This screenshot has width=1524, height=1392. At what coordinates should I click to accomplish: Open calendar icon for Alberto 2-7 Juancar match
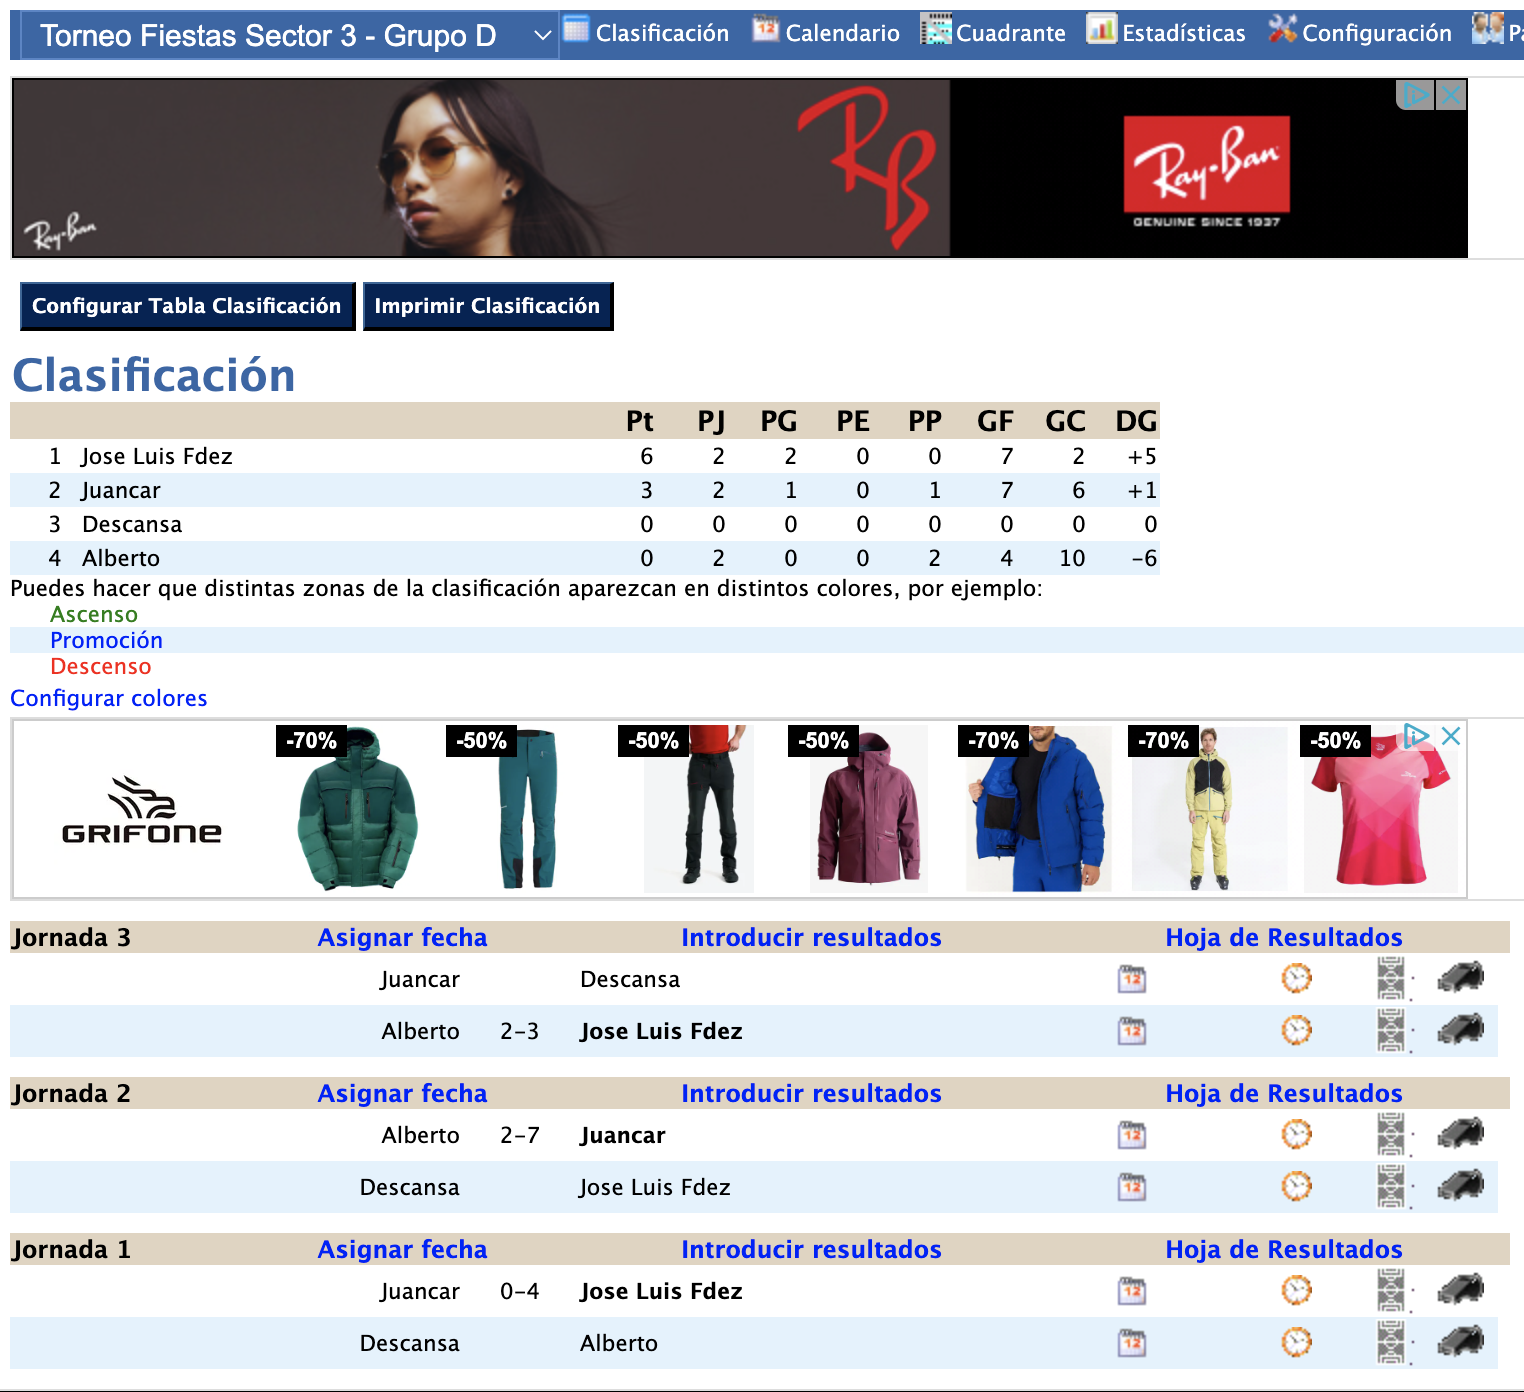pos(1132,1135)
